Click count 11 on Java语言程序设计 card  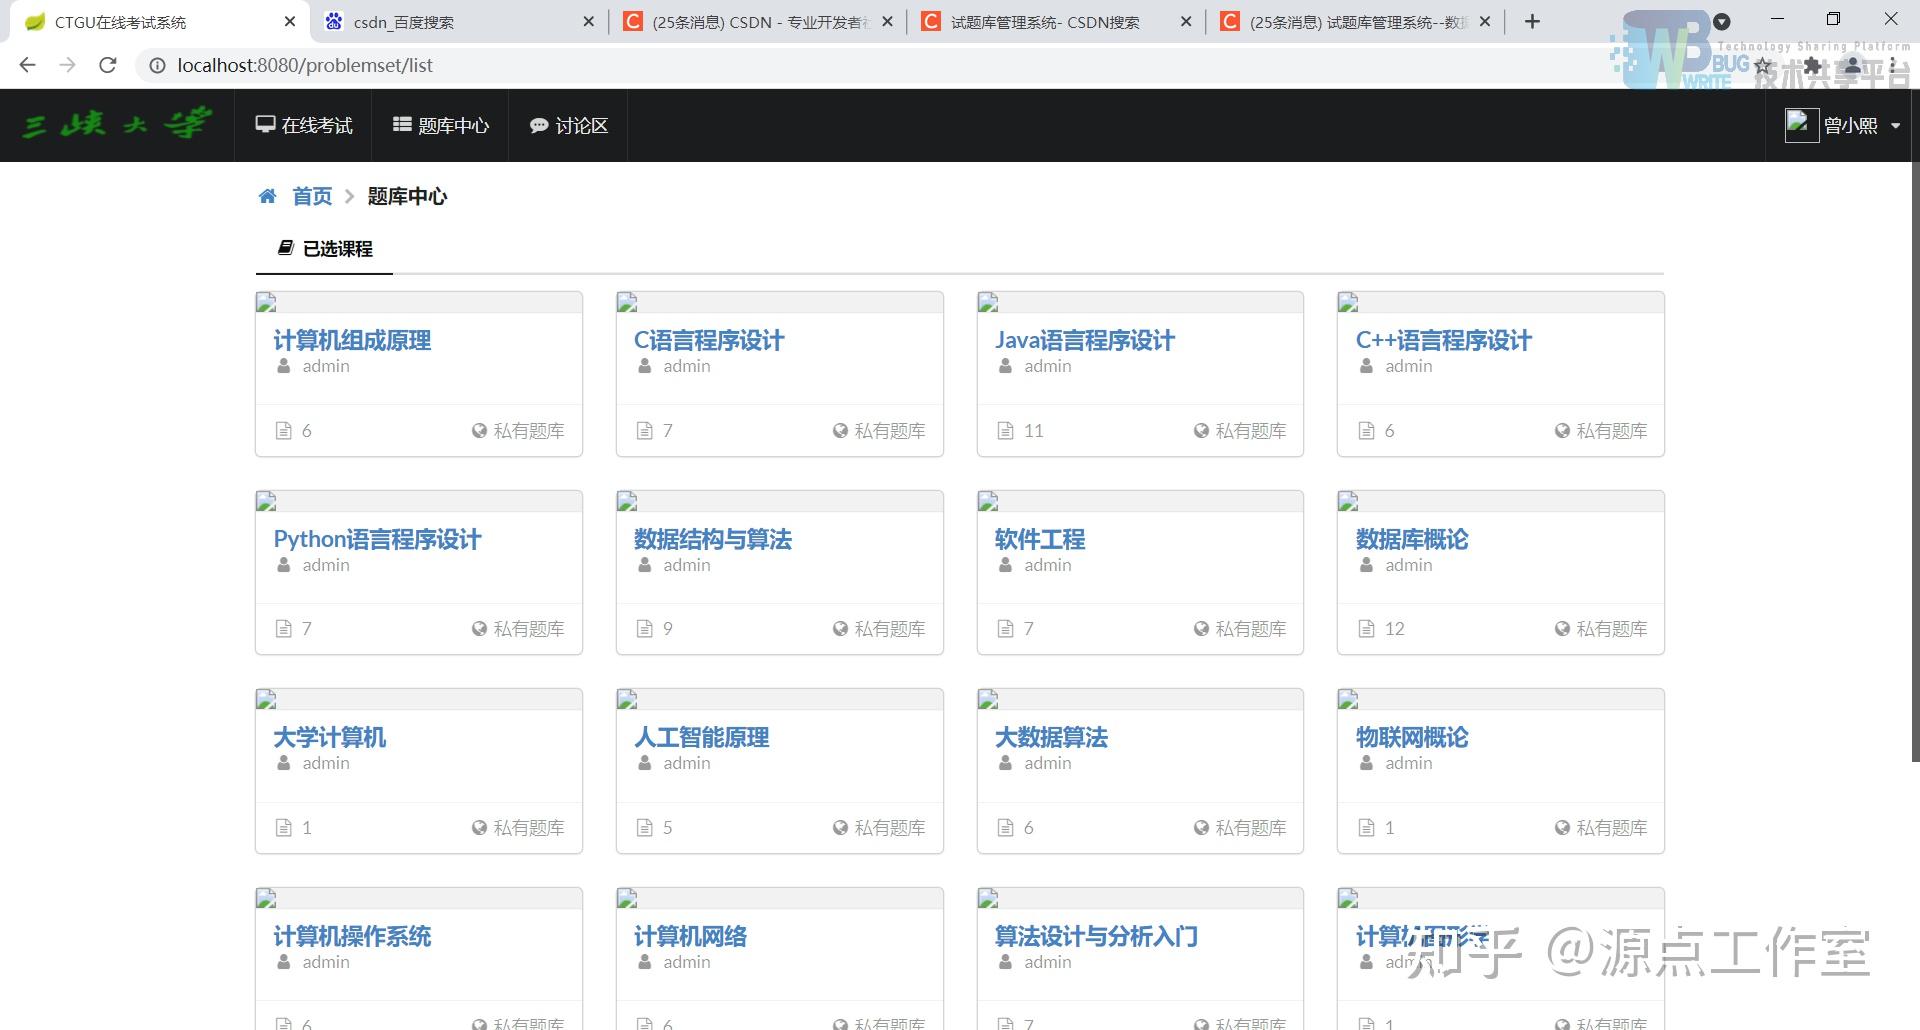pyautogui.click(x=1034, y=431)
